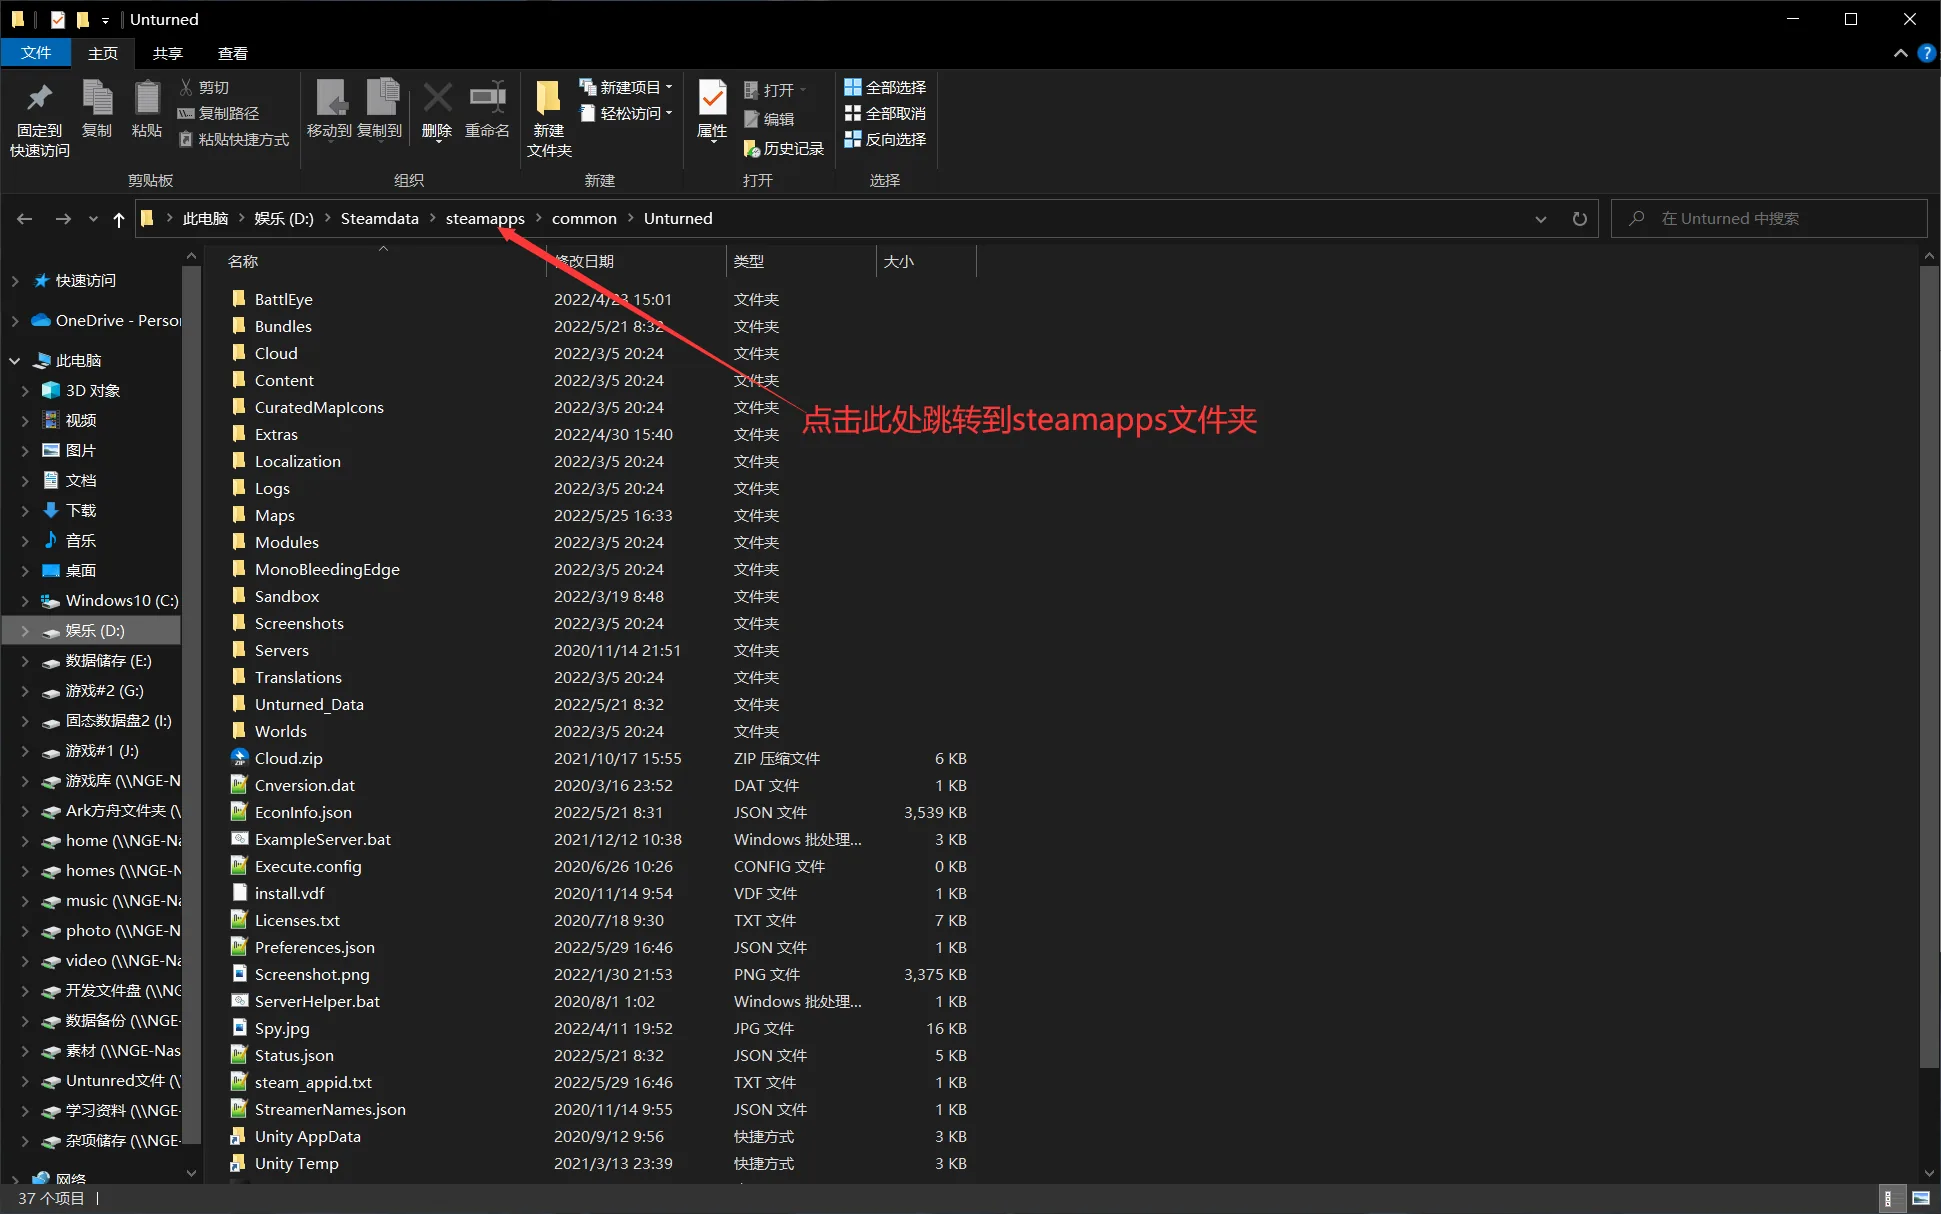Create a folder with 新建文件夹 icon

click(549, 99)
